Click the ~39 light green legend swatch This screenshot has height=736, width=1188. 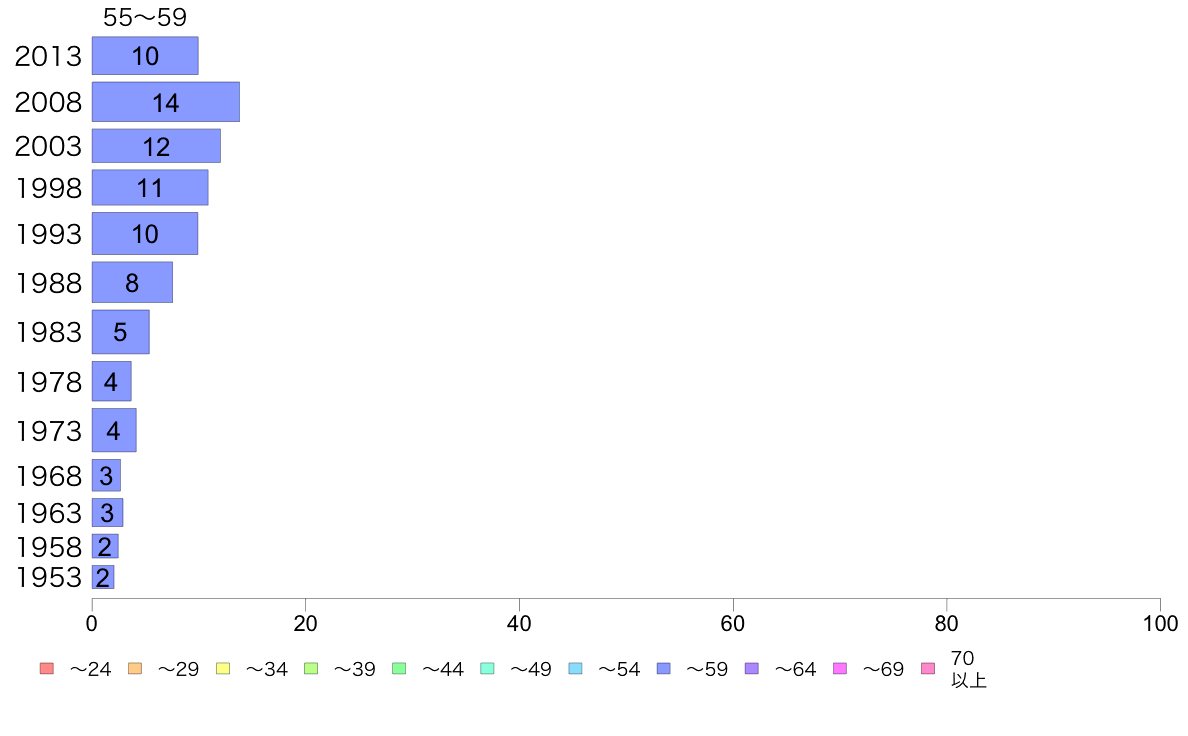coord(311,669)
